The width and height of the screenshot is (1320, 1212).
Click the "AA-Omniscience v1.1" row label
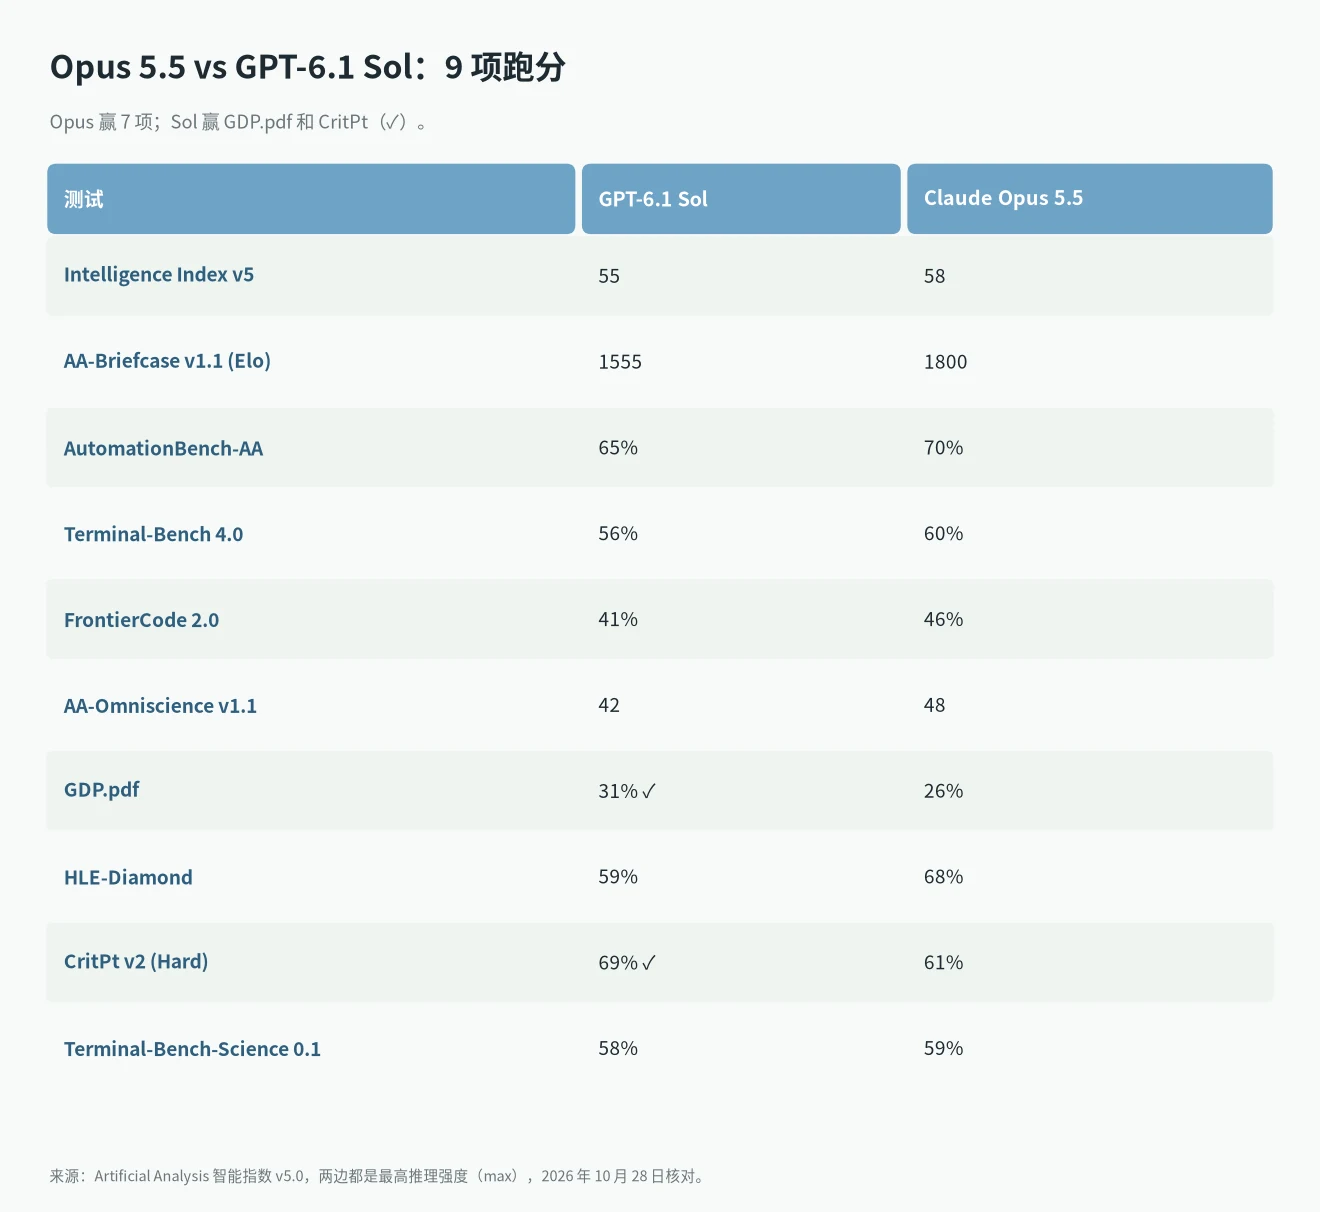pyautogui.click(x=160, y=706)
